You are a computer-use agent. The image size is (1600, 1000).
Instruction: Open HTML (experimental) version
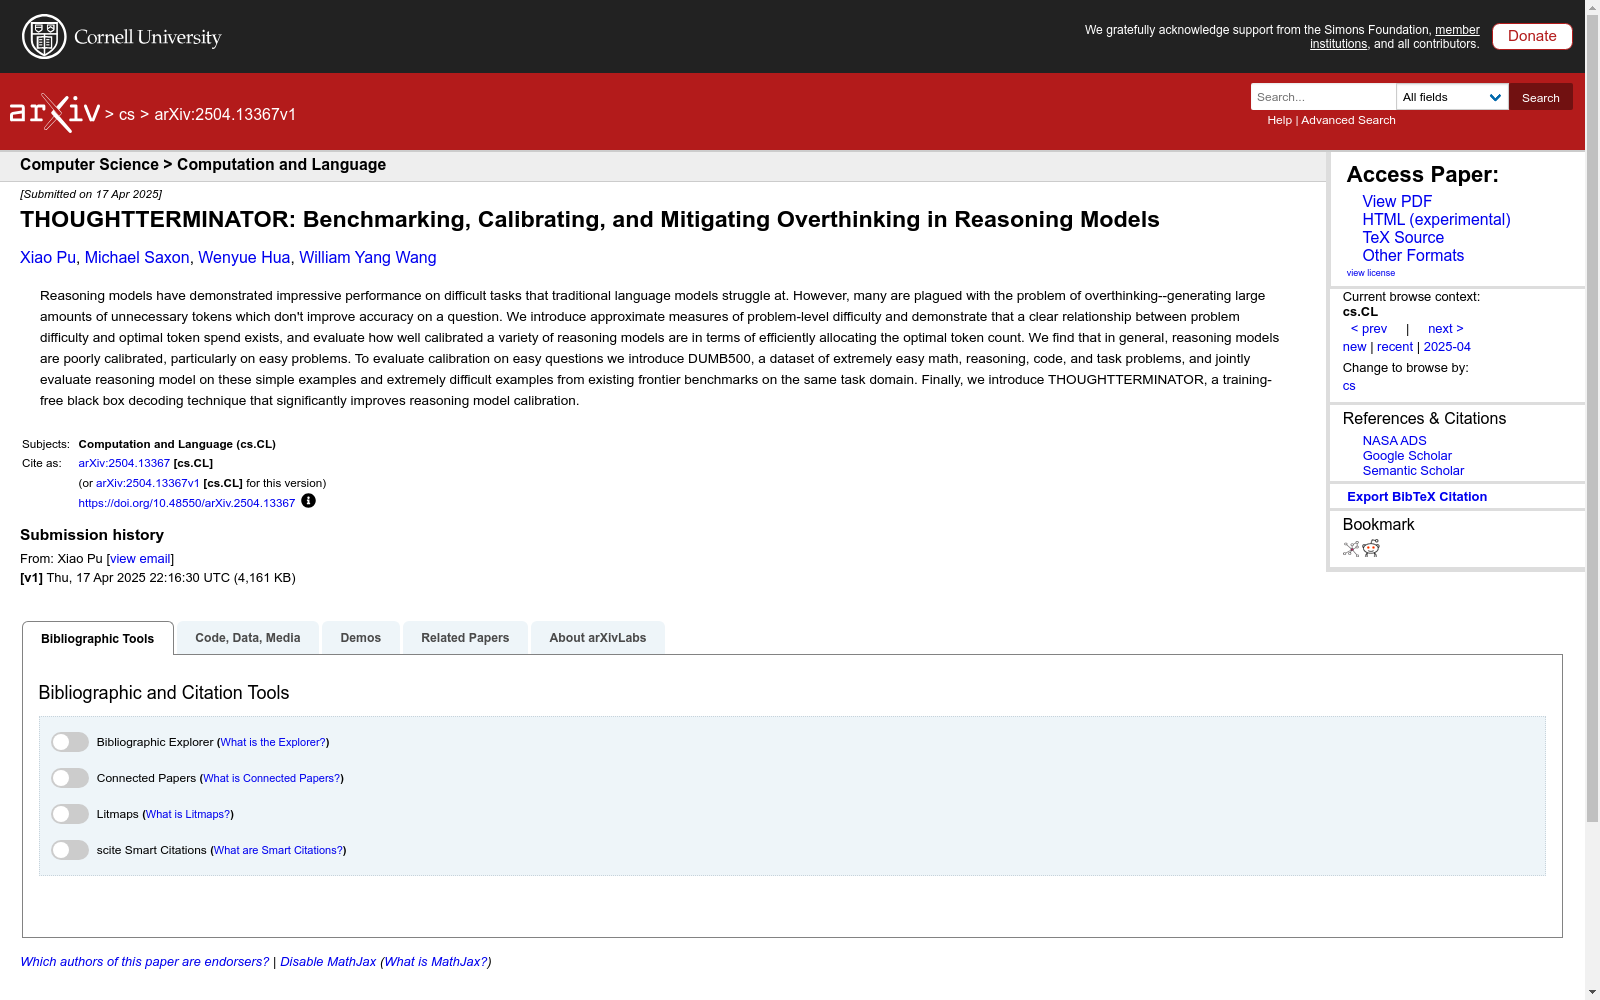[1436, 219]
